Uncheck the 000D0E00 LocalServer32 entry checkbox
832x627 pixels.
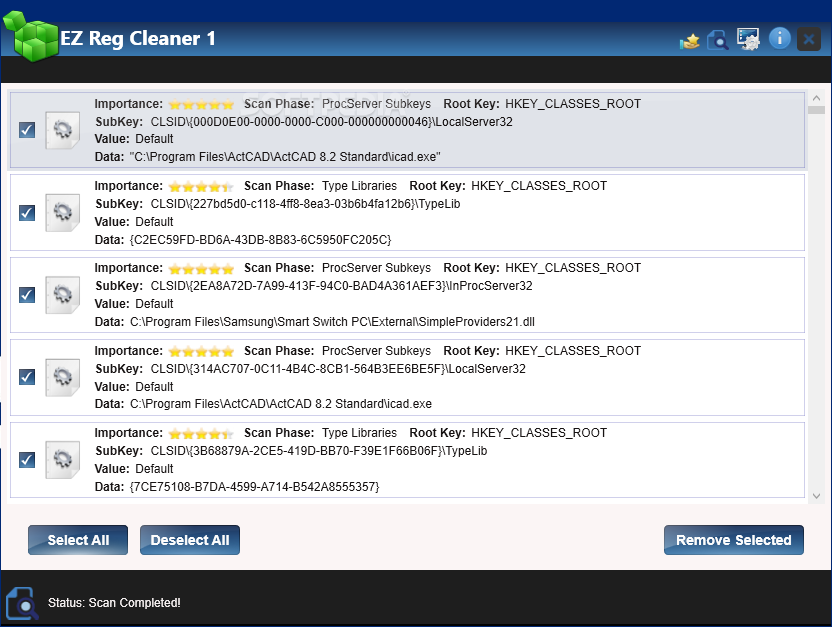point(27,130)
